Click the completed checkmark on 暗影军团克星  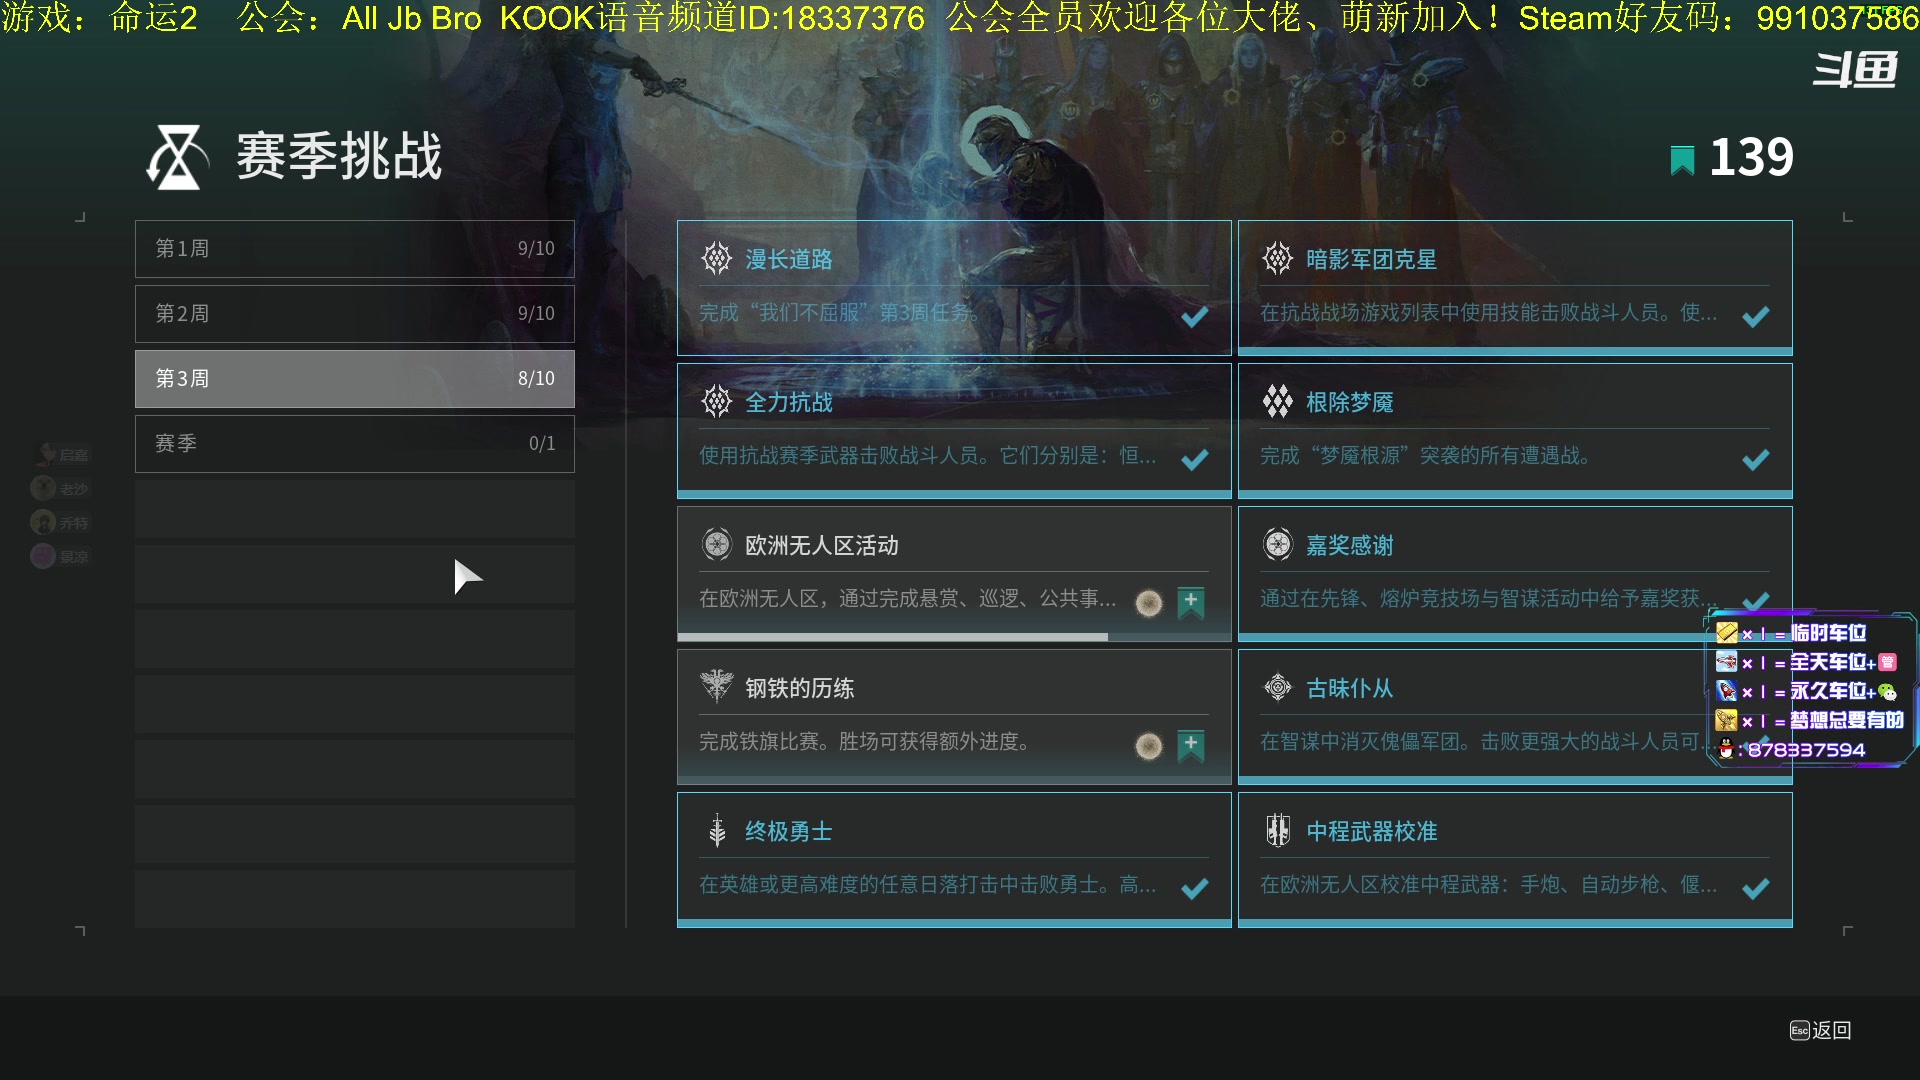point(1755,317)
